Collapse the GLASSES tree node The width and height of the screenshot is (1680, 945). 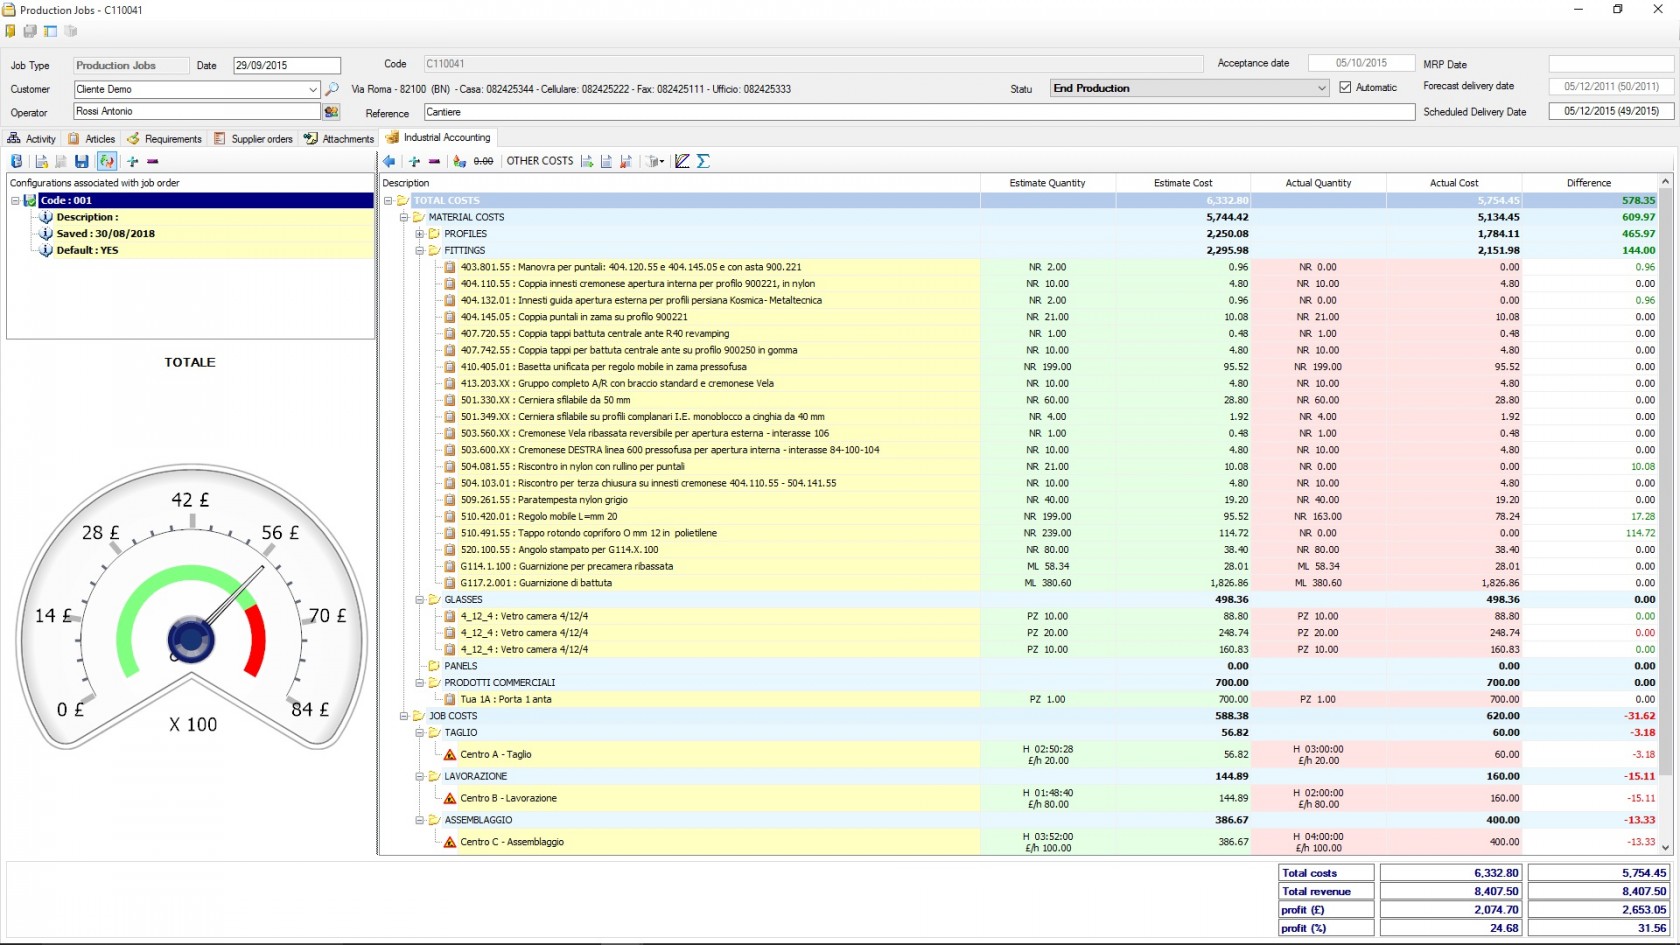pyautogui.click(x=420, y=600)
